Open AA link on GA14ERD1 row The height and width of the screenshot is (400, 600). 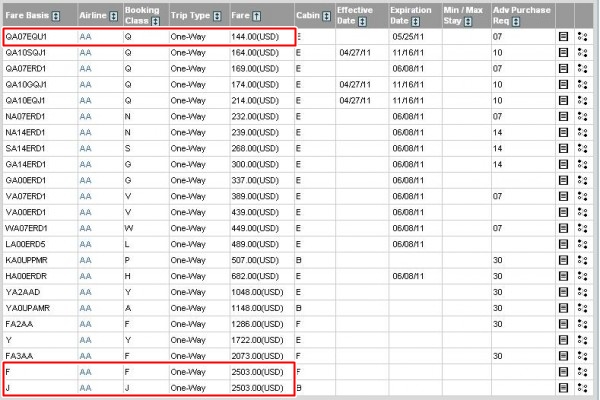coord(86,164)
